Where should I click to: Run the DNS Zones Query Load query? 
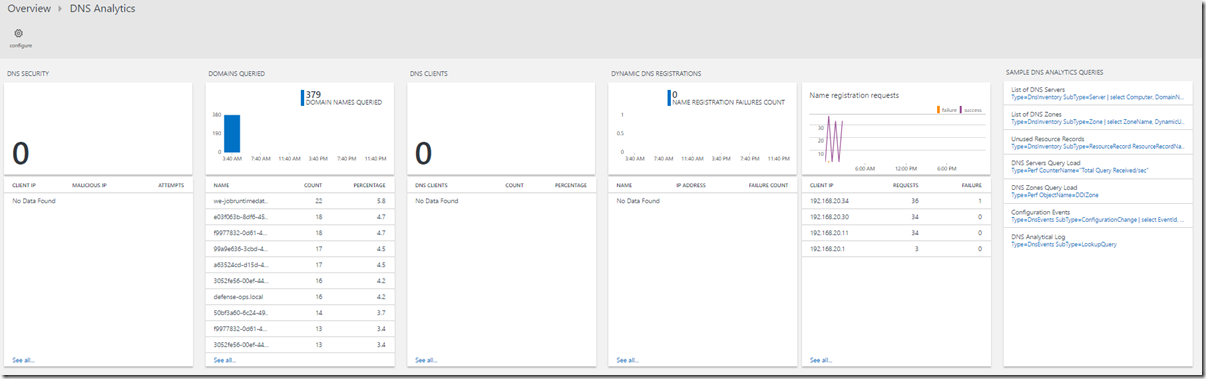coord(1098,190)
